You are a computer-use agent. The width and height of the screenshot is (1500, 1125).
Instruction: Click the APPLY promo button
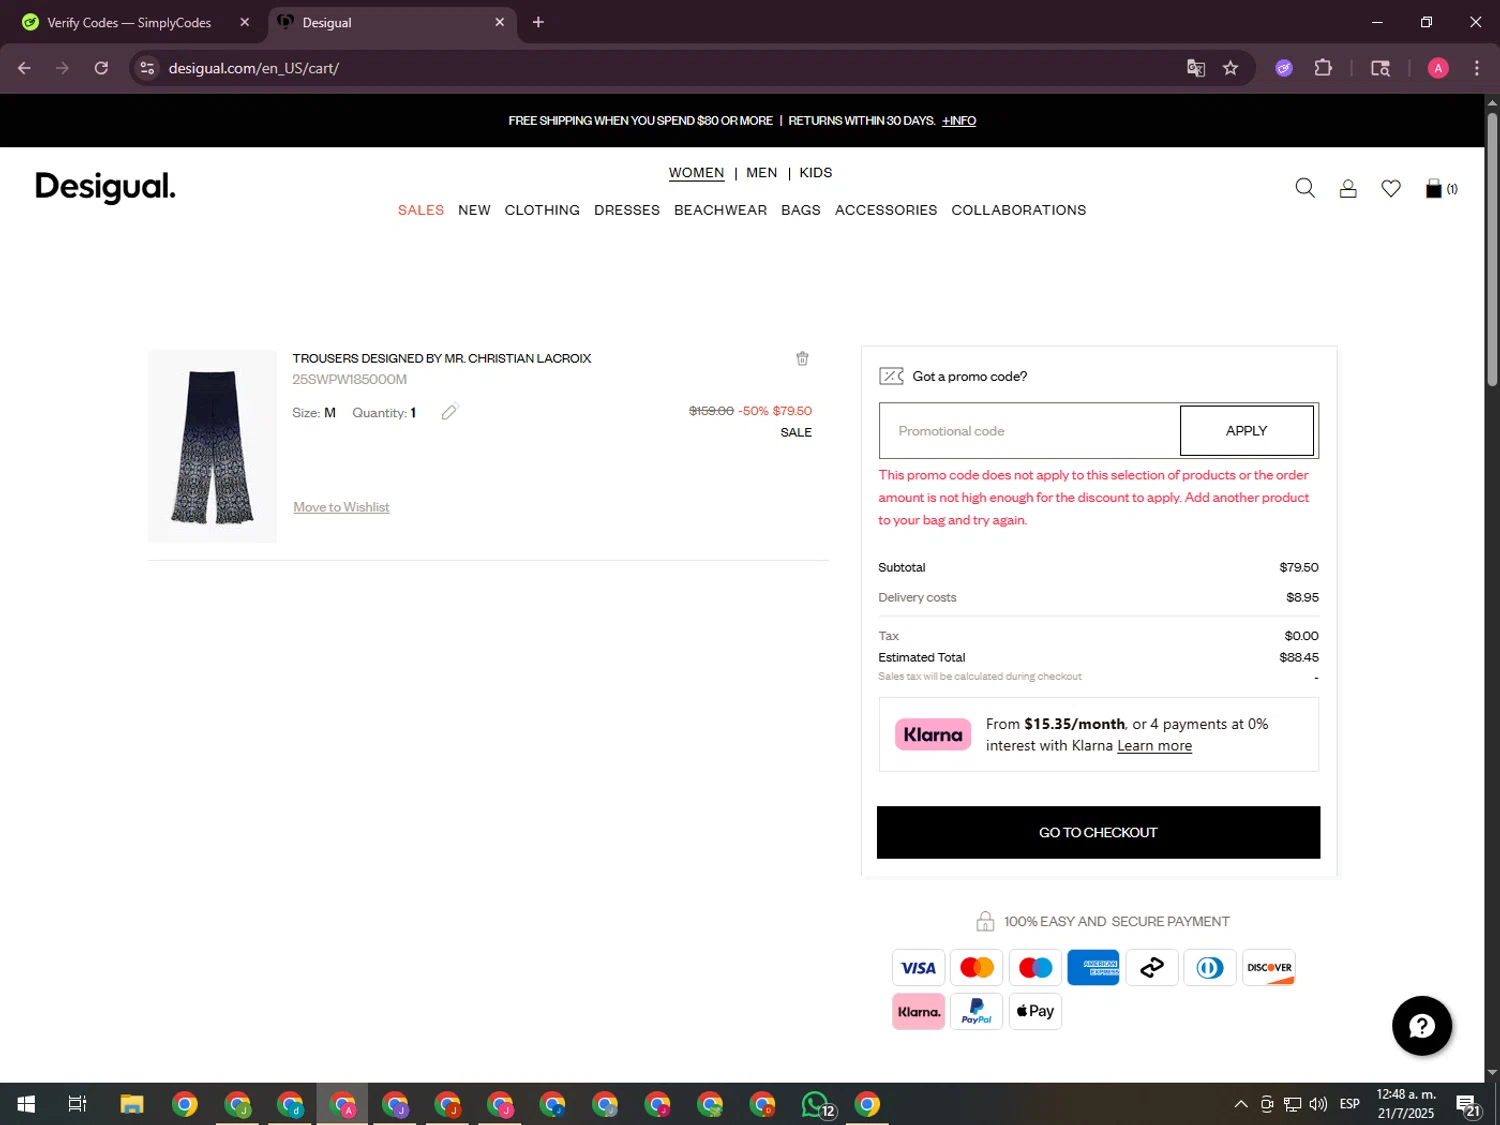click(x=1246, y=431)
